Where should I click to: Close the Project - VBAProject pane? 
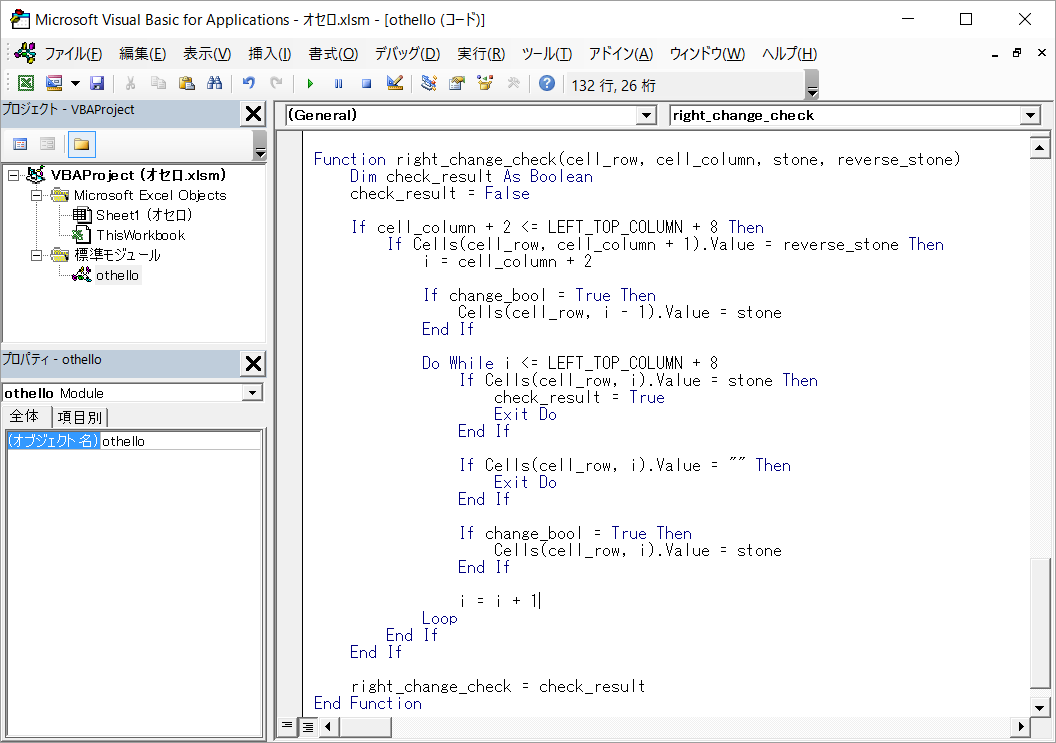click(x=254, y=114)
